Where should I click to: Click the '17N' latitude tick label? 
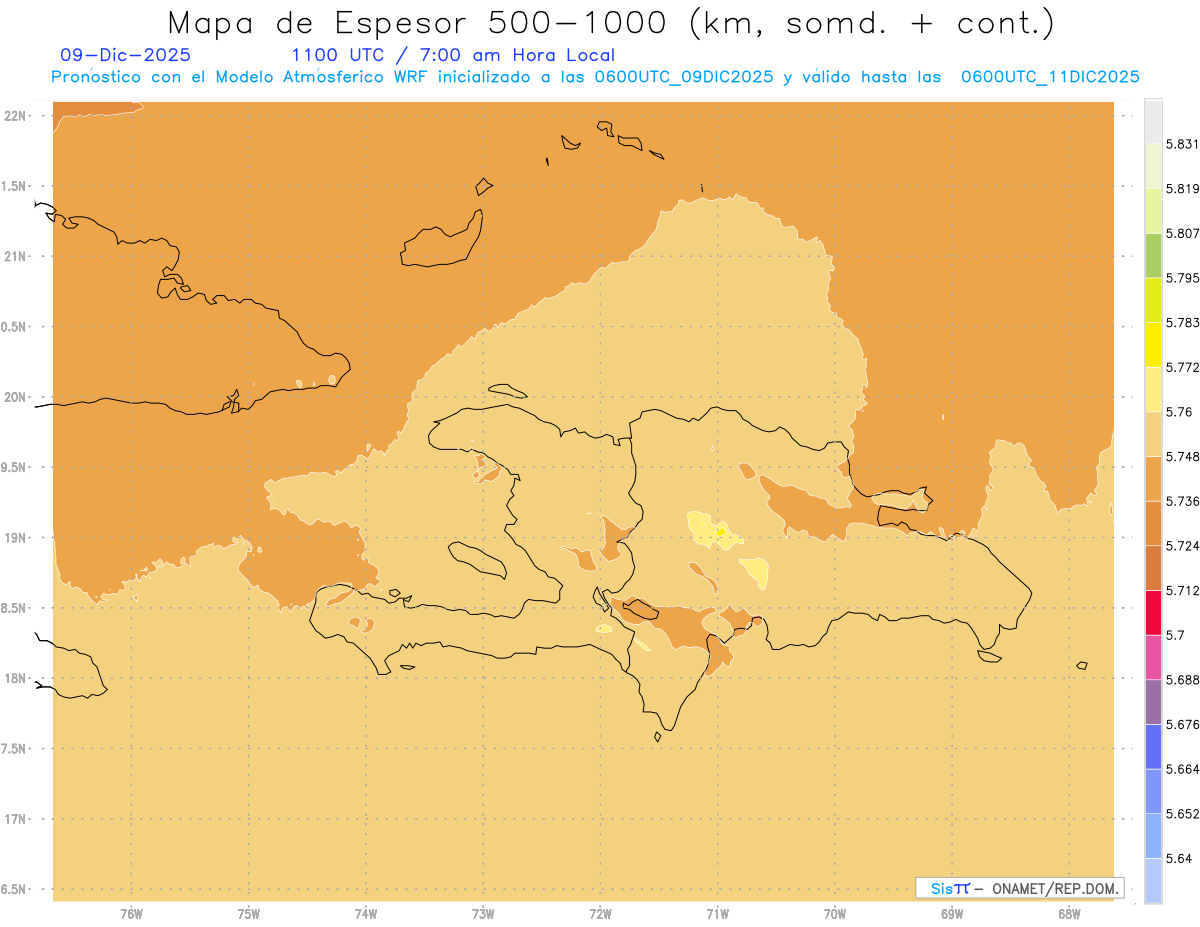click(15, 819)
